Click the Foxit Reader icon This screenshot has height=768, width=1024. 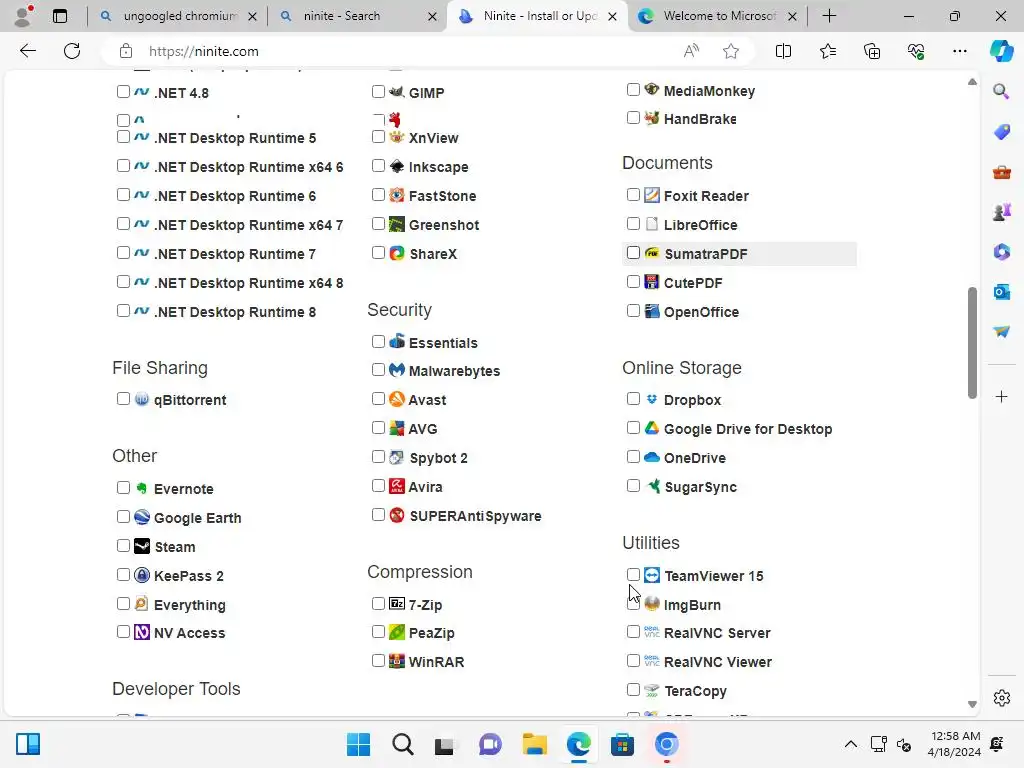pyautogui.click(x=651, y=195)
